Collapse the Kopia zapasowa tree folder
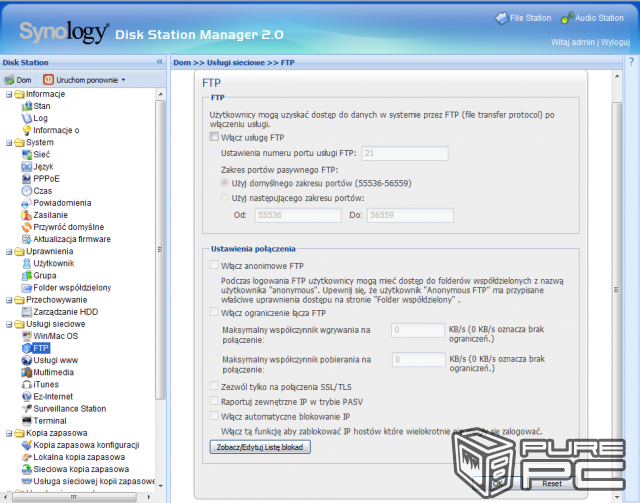This screenshot has width=640, height=503. 9,433
